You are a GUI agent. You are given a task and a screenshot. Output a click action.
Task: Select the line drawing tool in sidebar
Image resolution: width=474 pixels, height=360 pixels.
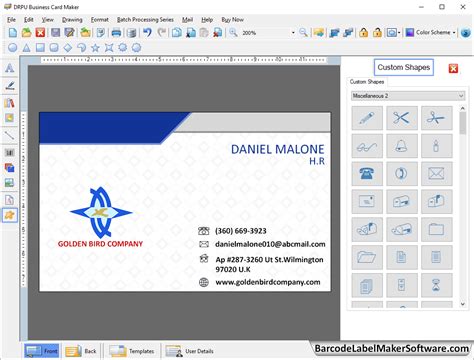coord(10,135)
